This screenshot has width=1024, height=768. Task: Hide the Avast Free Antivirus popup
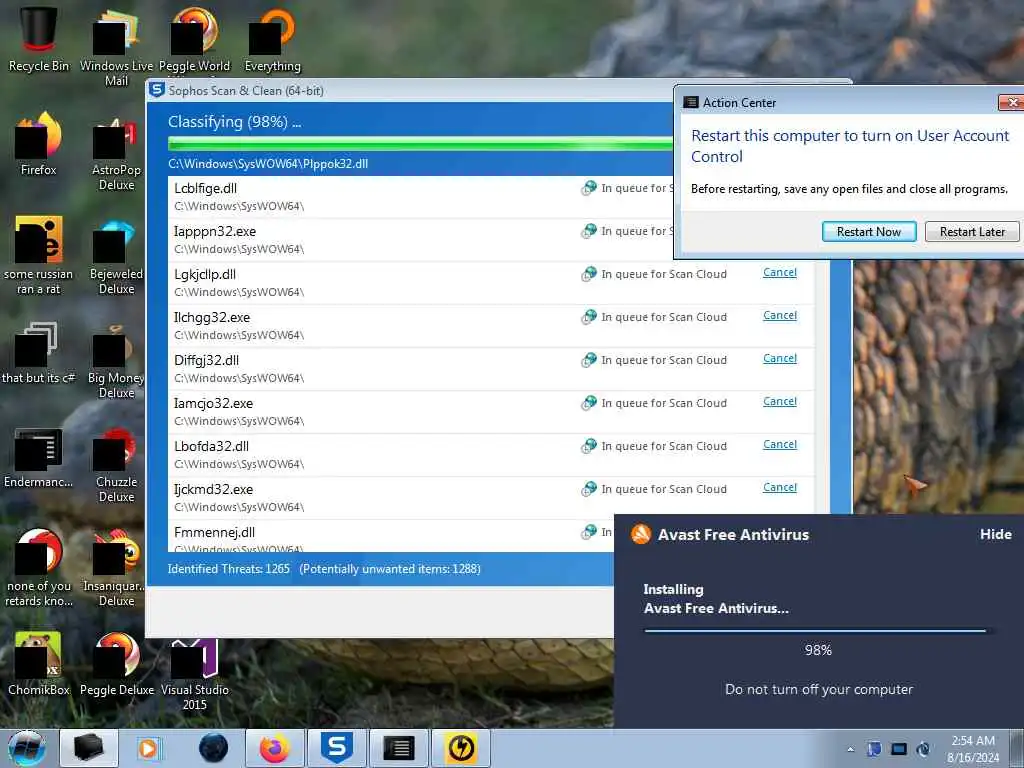[x=995, y=534]
